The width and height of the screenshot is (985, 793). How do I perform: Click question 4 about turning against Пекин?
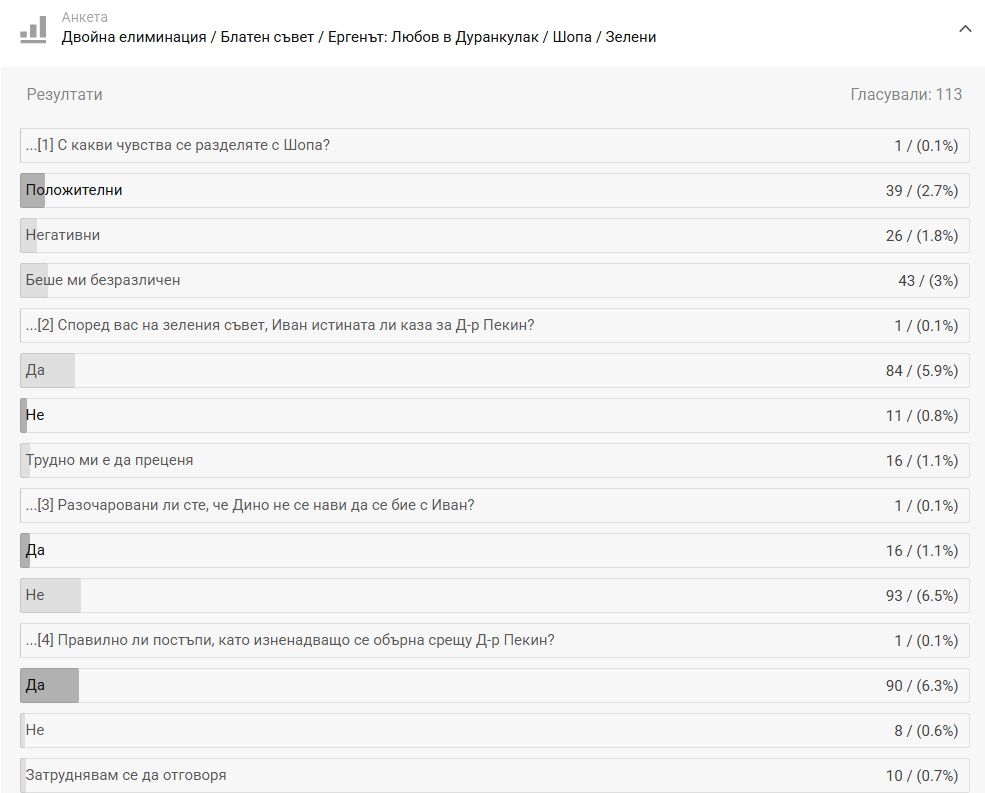pyautogui.click(x=494, y=640)
